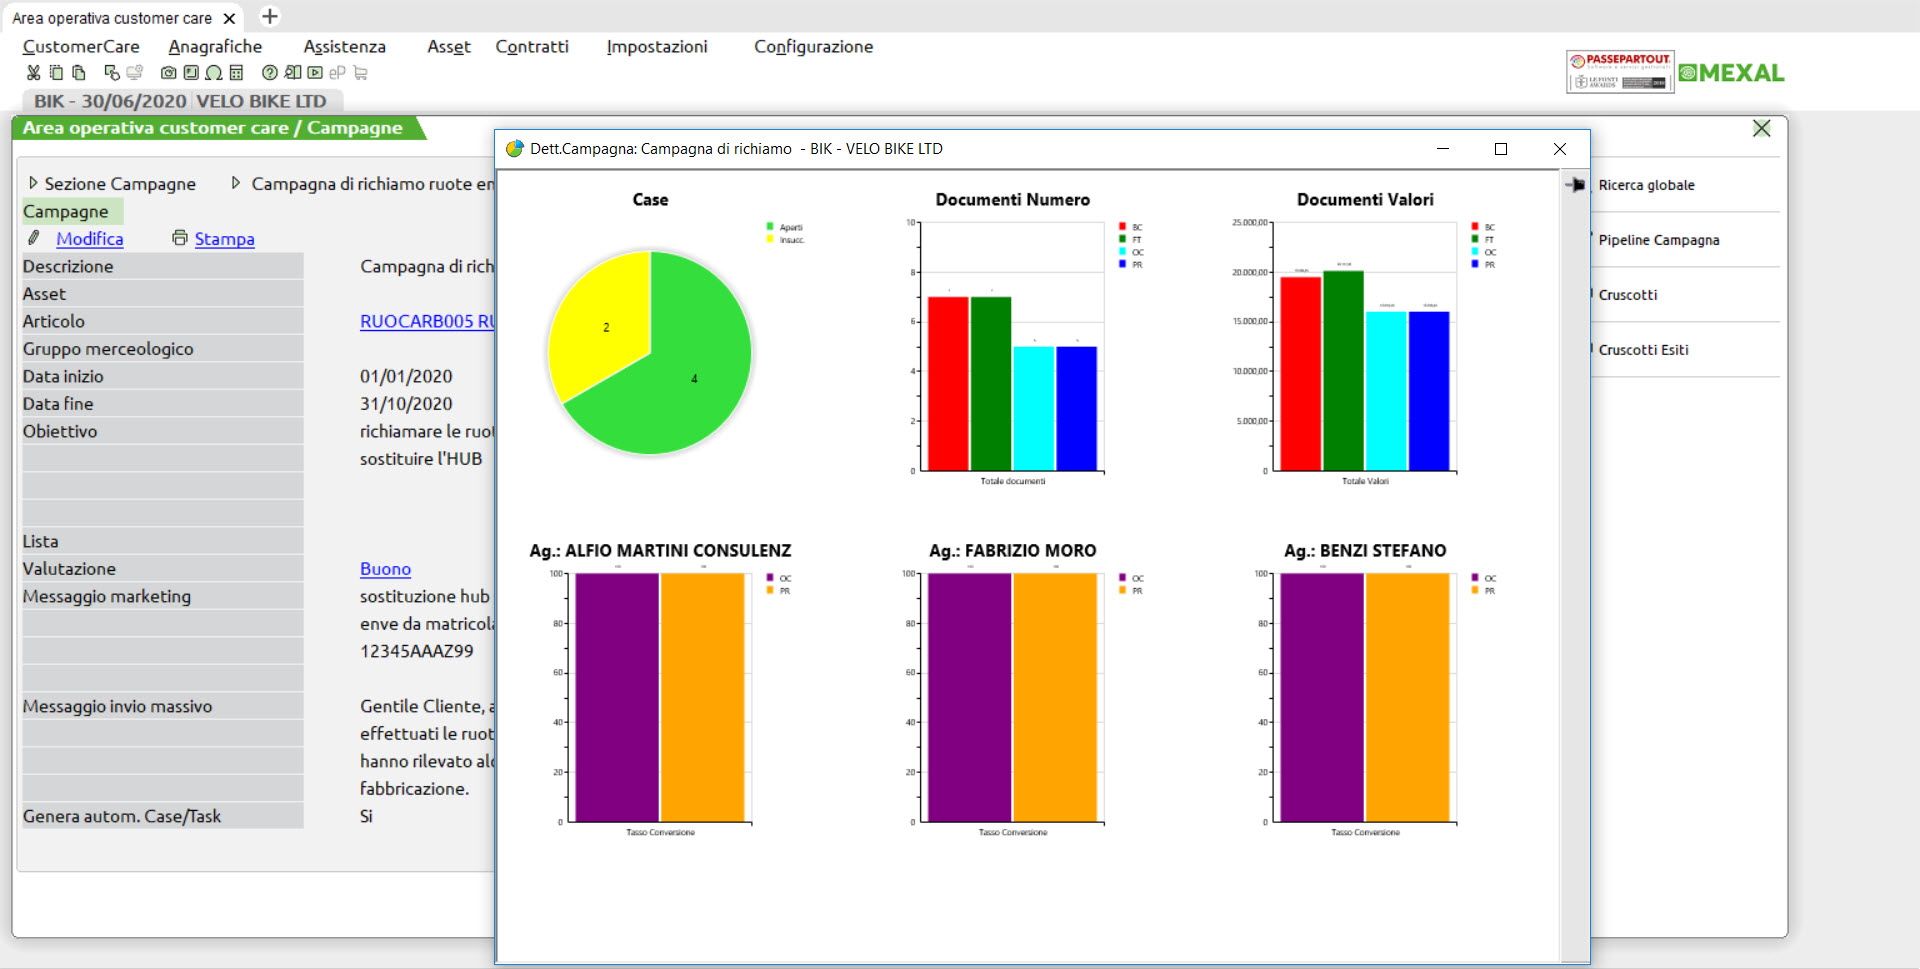The width and height of the screenshot is (1920, 969).
Task: Open the Contratti menu
Action: (531, 47)
